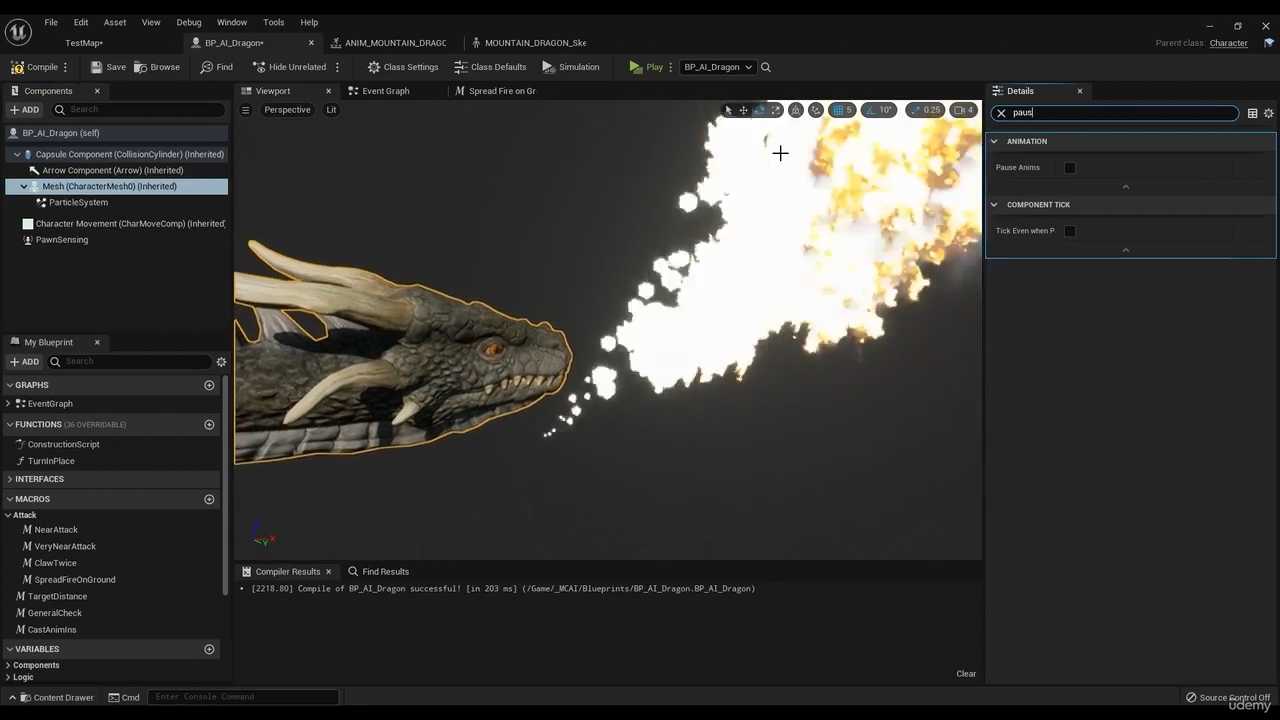Open the Window menu
The image size is (1280, 720).
tap(231, 22)
